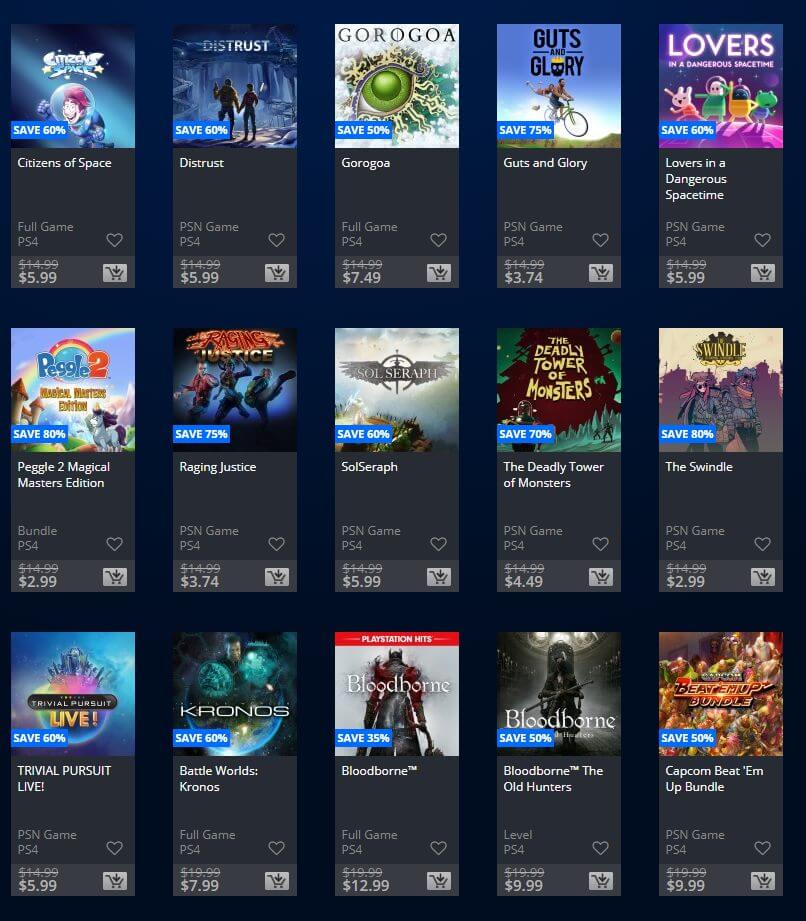Toggle wishlist heart for SolSeraph
The width and height of the screenshot is (806, 921).
[439, 544]
